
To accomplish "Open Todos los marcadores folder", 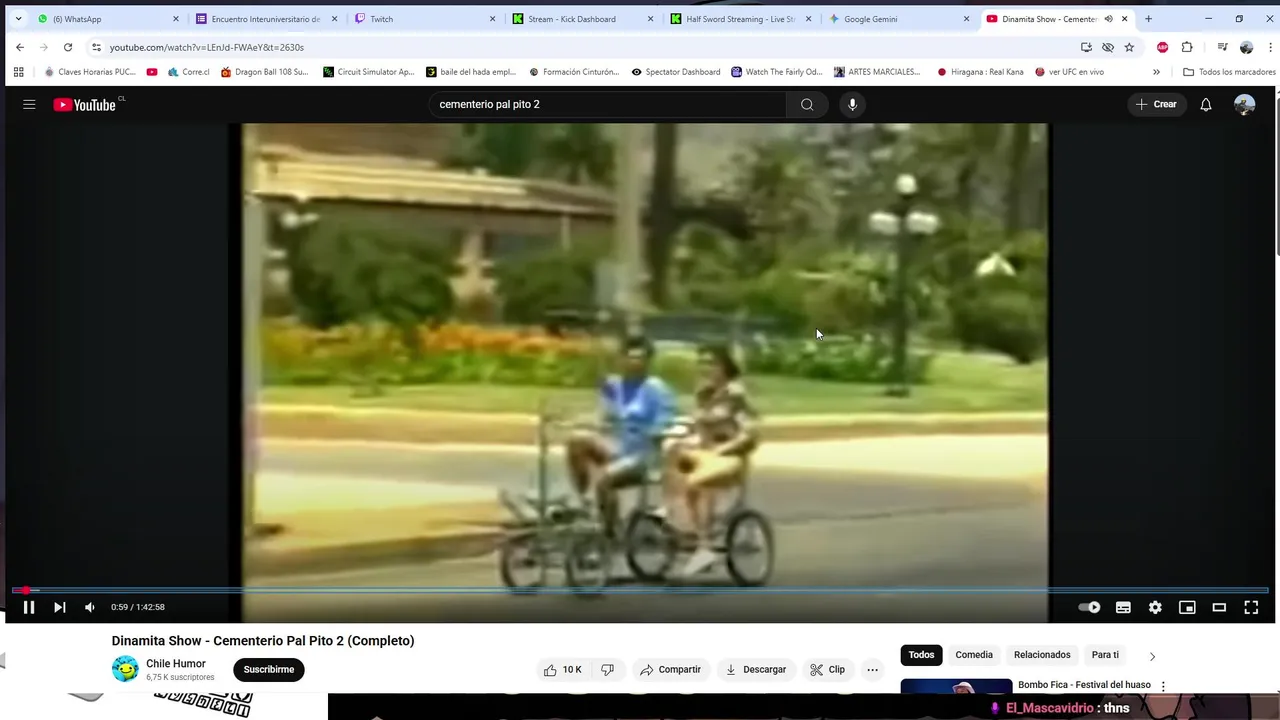I will 1229,72.
